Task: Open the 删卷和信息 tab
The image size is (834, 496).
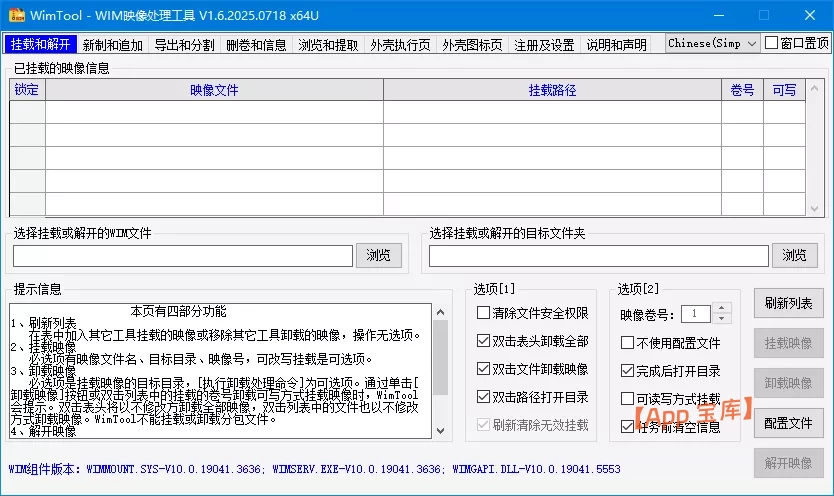Action: [x=256, y=45]
